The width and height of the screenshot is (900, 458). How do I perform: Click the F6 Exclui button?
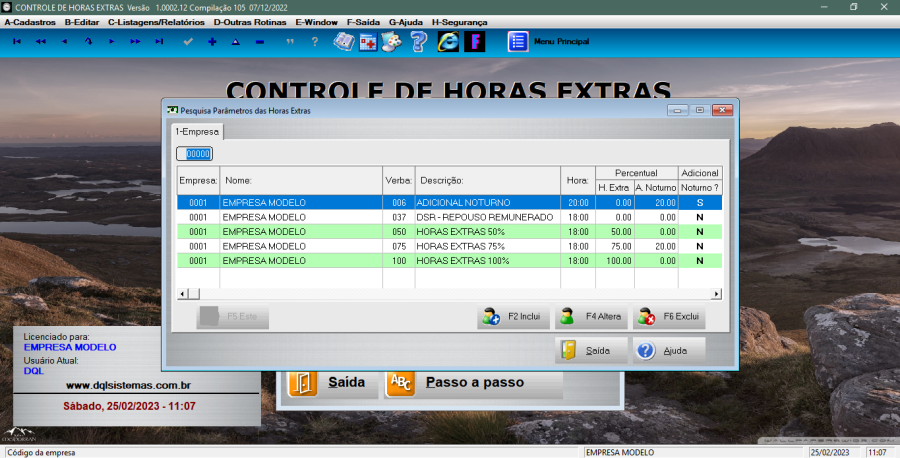[x=670, y=317]
